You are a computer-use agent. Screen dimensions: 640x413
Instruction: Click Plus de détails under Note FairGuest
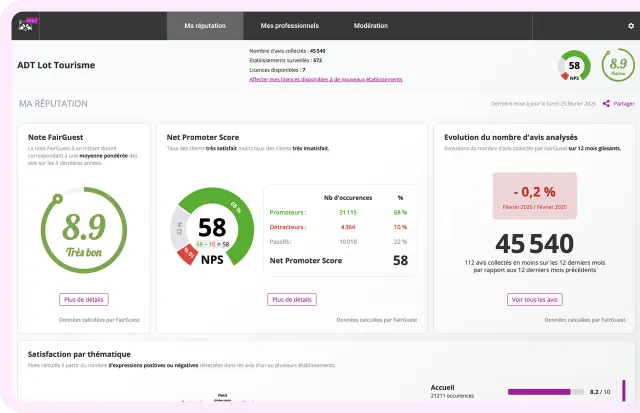(x=84, y=300)
